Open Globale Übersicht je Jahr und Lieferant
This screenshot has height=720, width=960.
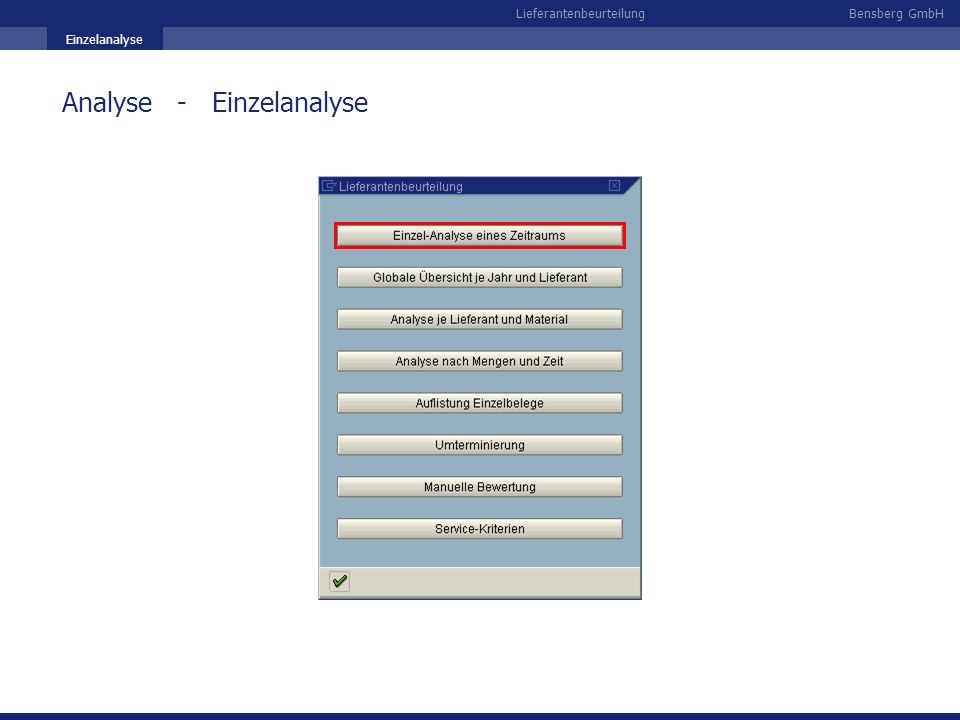pyautogui.click(x=479, y=277)
